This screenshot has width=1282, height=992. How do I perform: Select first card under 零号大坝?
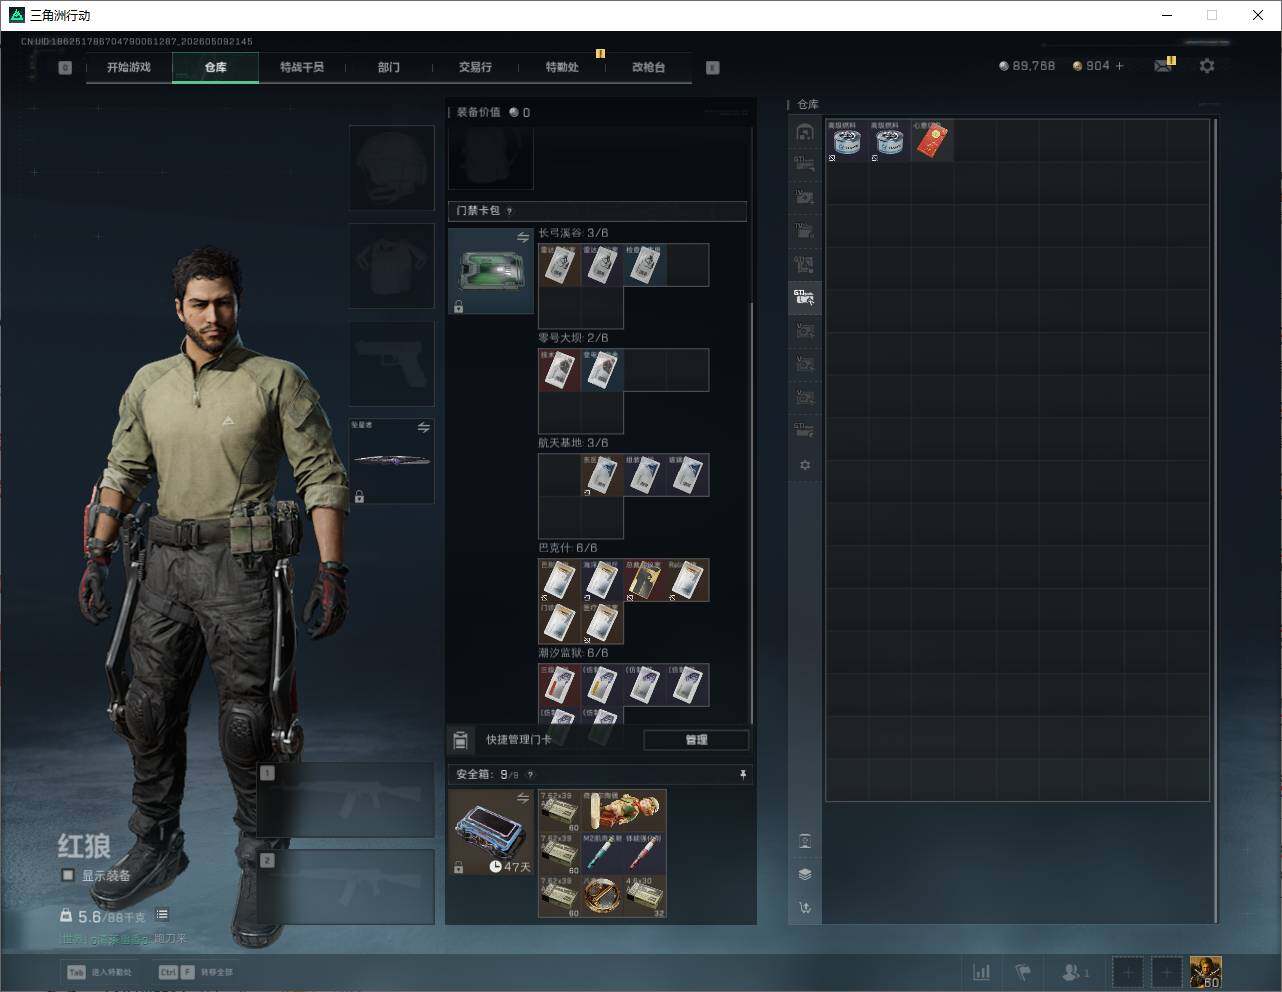point(559,370)
